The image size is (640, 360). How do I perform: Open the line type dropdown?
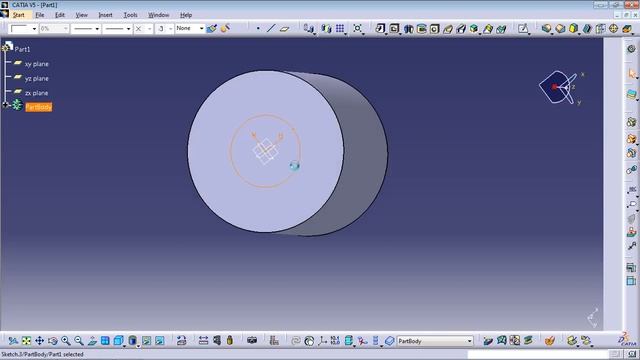click(x=128, y=29)
